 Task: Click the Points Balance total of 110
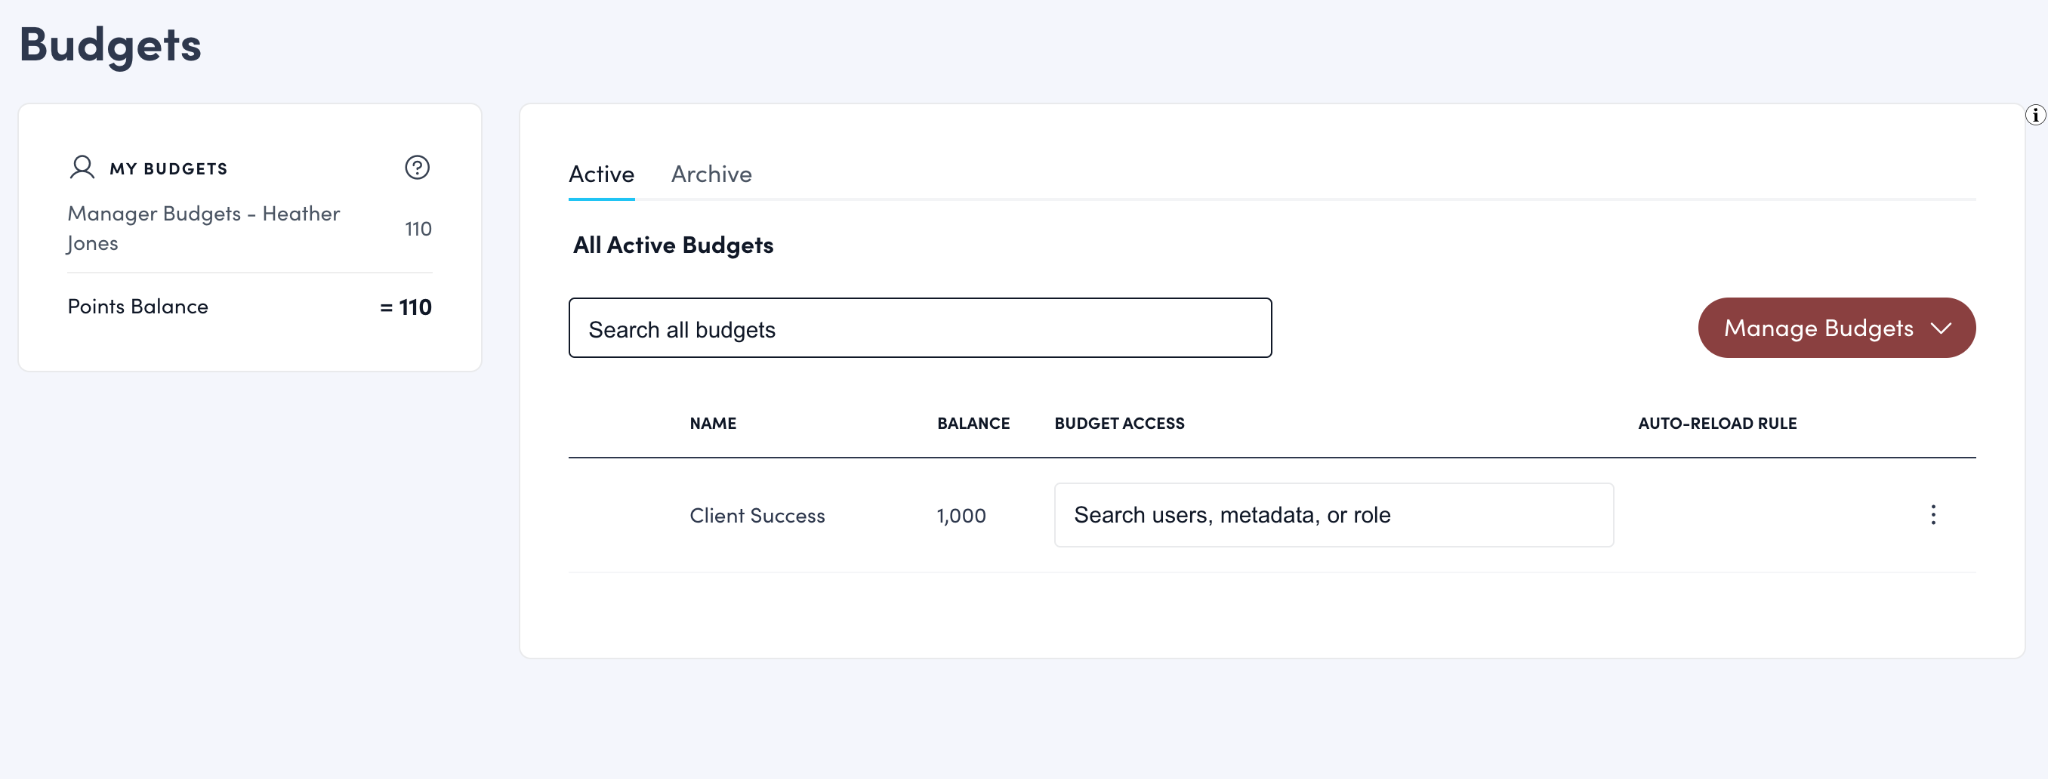(x=407, y=307)
